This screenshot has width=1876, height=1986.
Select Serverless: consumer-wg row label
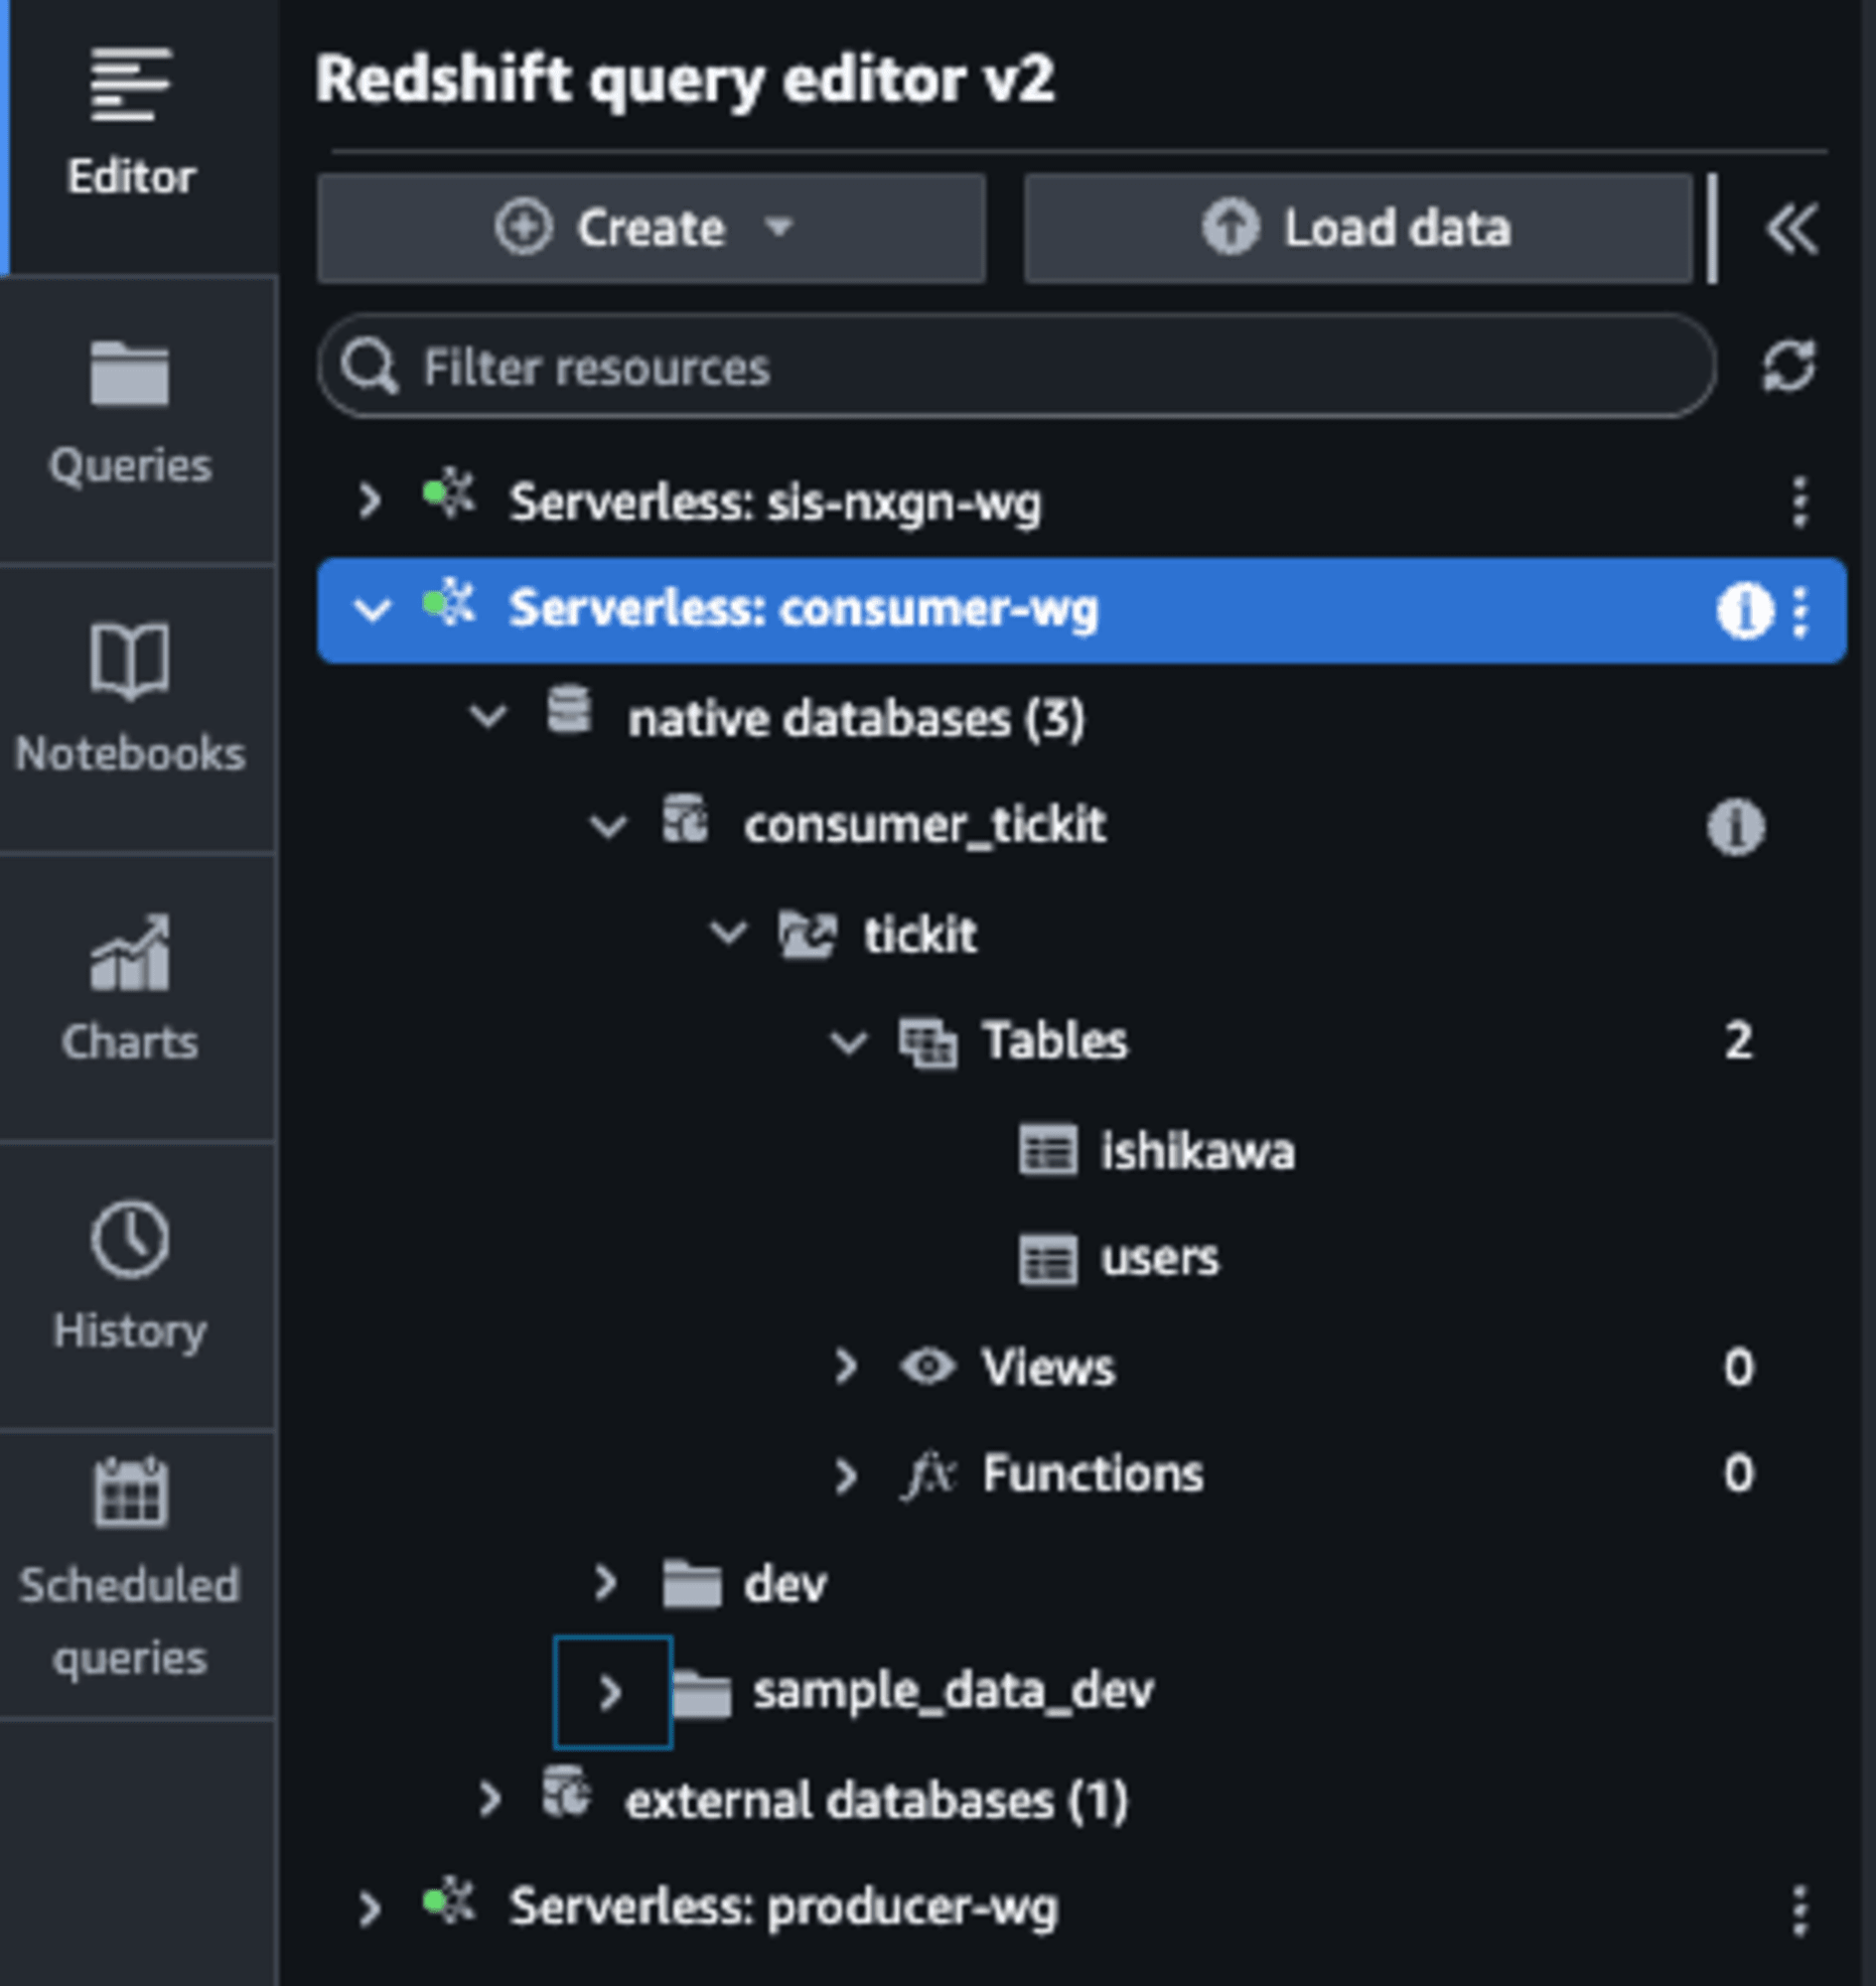click(x=804, y=609)
